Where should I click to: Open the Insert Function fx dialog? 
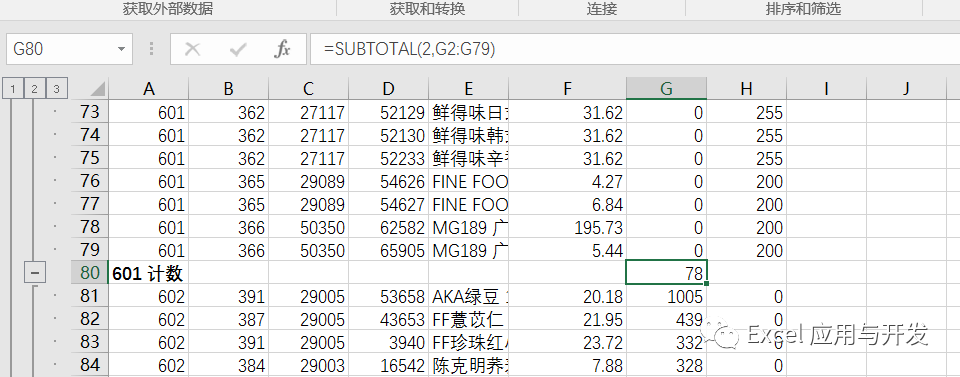pyautogui.click(x=282, y=49)
